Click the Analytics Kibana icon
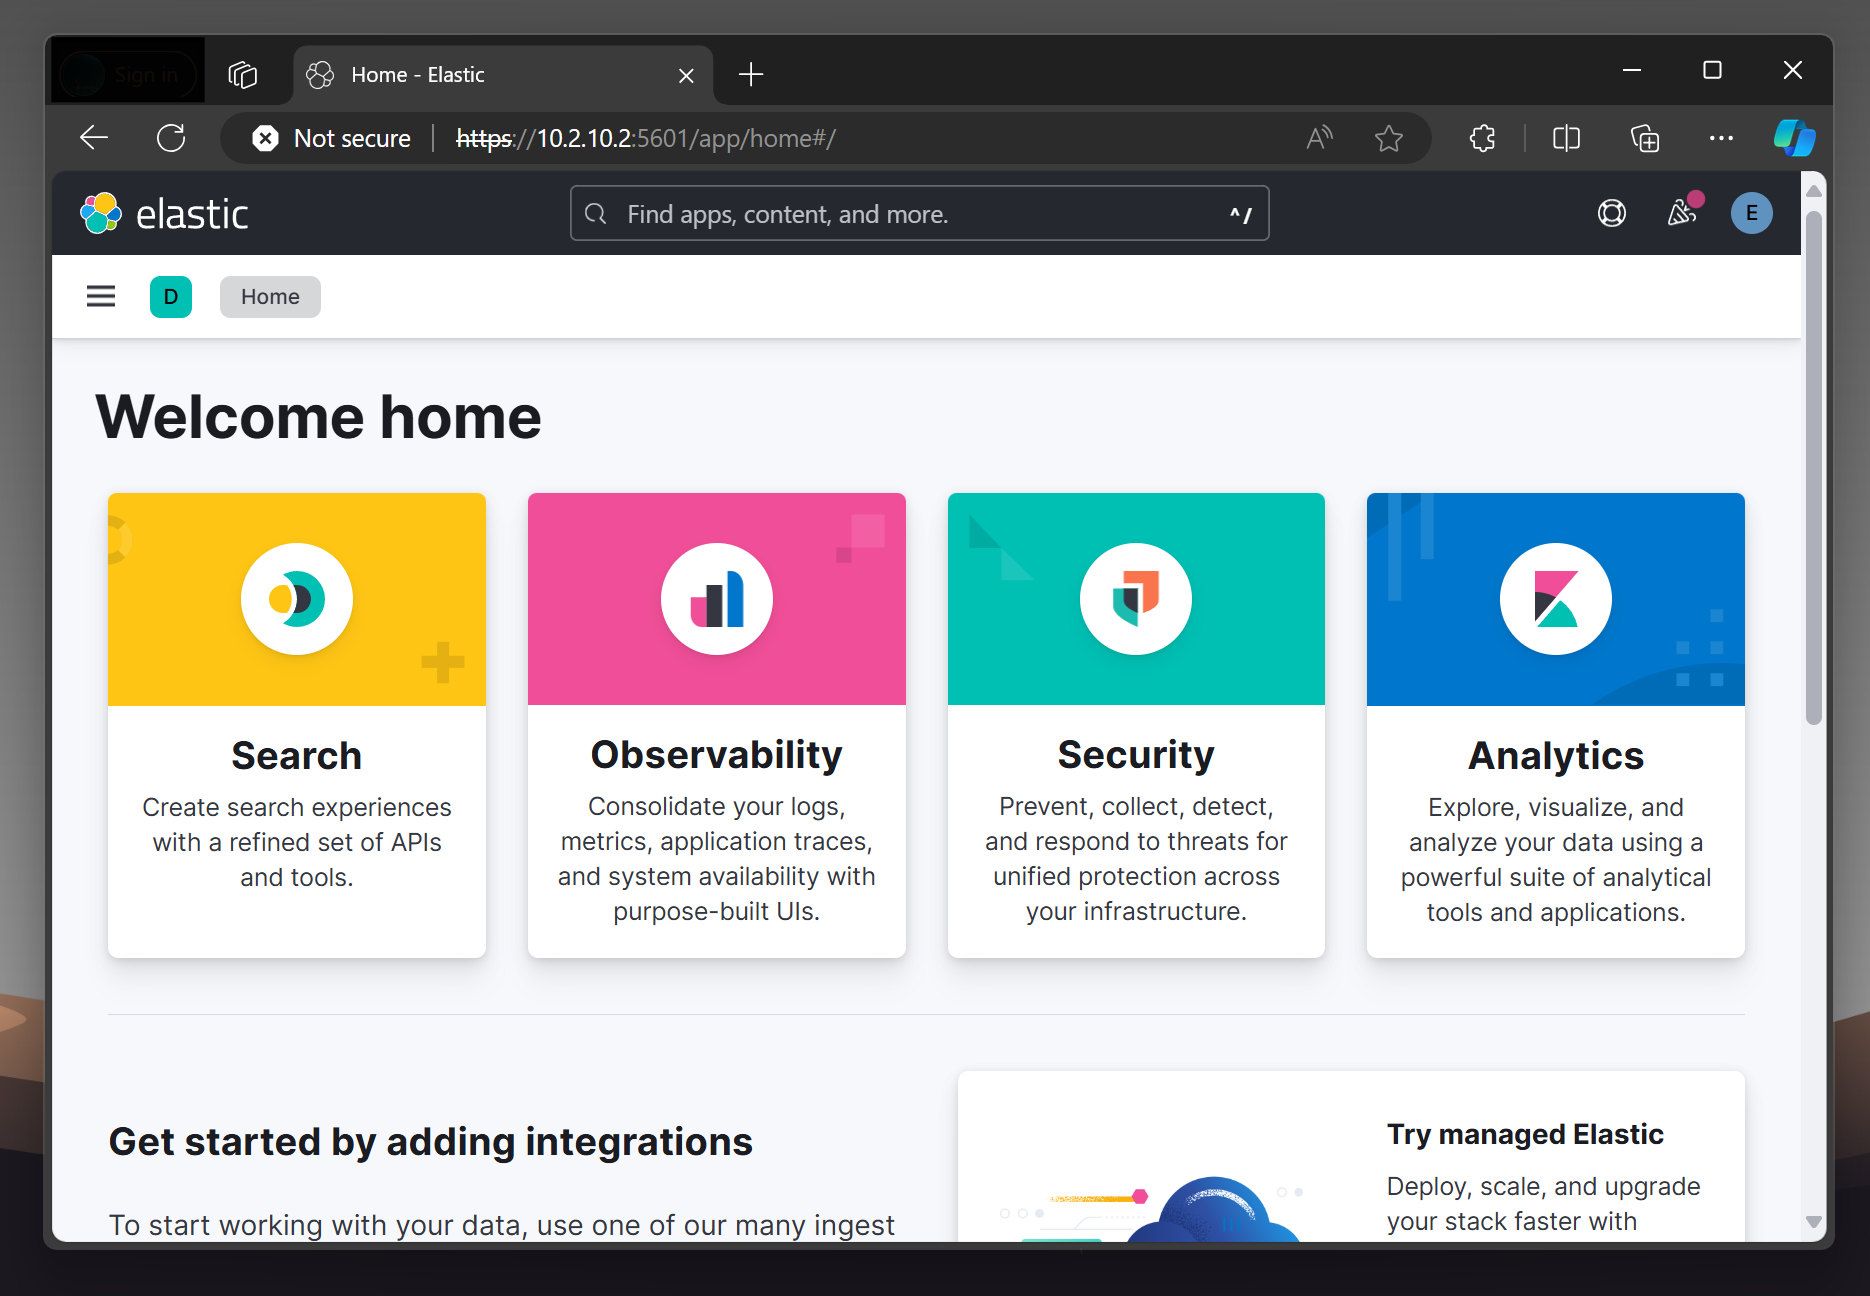Viewport: 1870px width, 1296px height. click(x=1556, y=599)
